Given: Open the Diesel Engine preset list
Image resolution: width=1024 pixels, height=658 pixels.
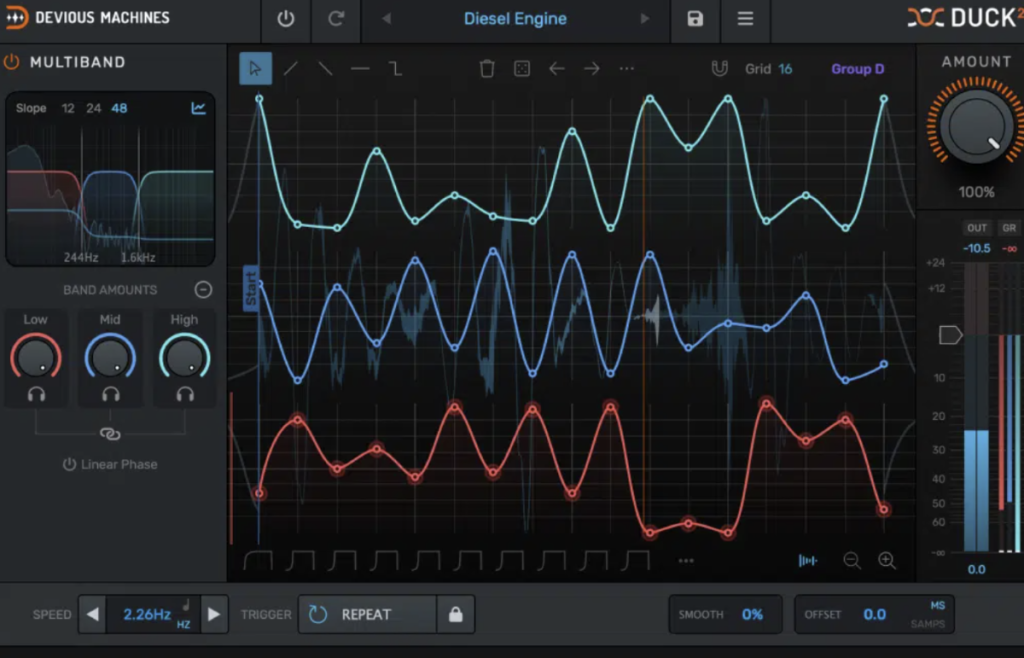Looking at the screenshot, I should (x=515, y=18).
